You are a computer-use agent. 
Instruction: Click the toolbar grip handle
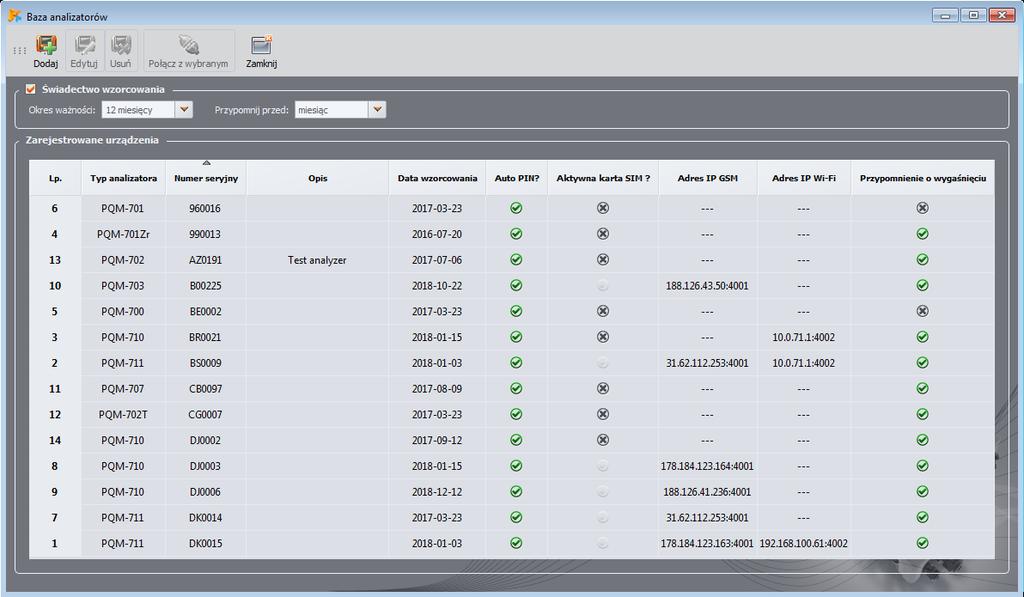(x=20, y=50)
